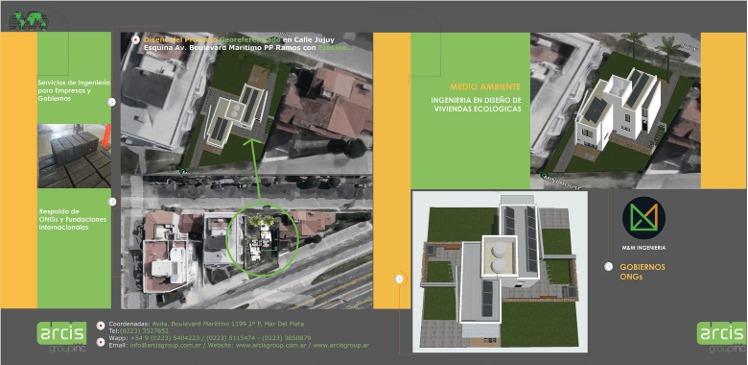748x365 pixels.
Task: Click the green arrow pointing at the house
Action: point(256,169)
